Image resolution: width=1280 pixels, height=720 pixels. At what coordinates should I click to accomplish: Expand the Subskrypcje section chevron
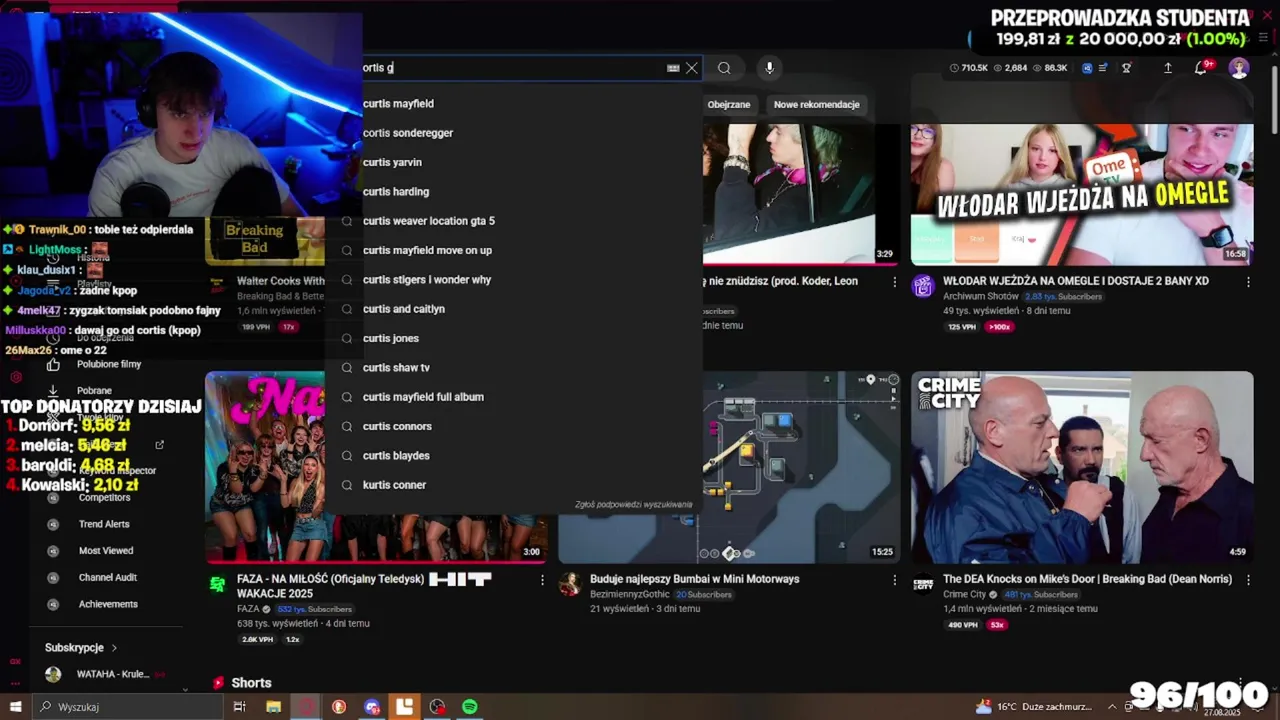[x=114, y=648]
